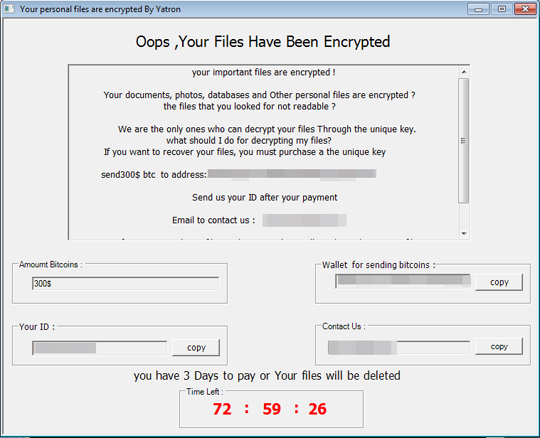Viewport: 540px width, 438px height.
Task: Minimize the Yatron window
Action: click(478, 9)
